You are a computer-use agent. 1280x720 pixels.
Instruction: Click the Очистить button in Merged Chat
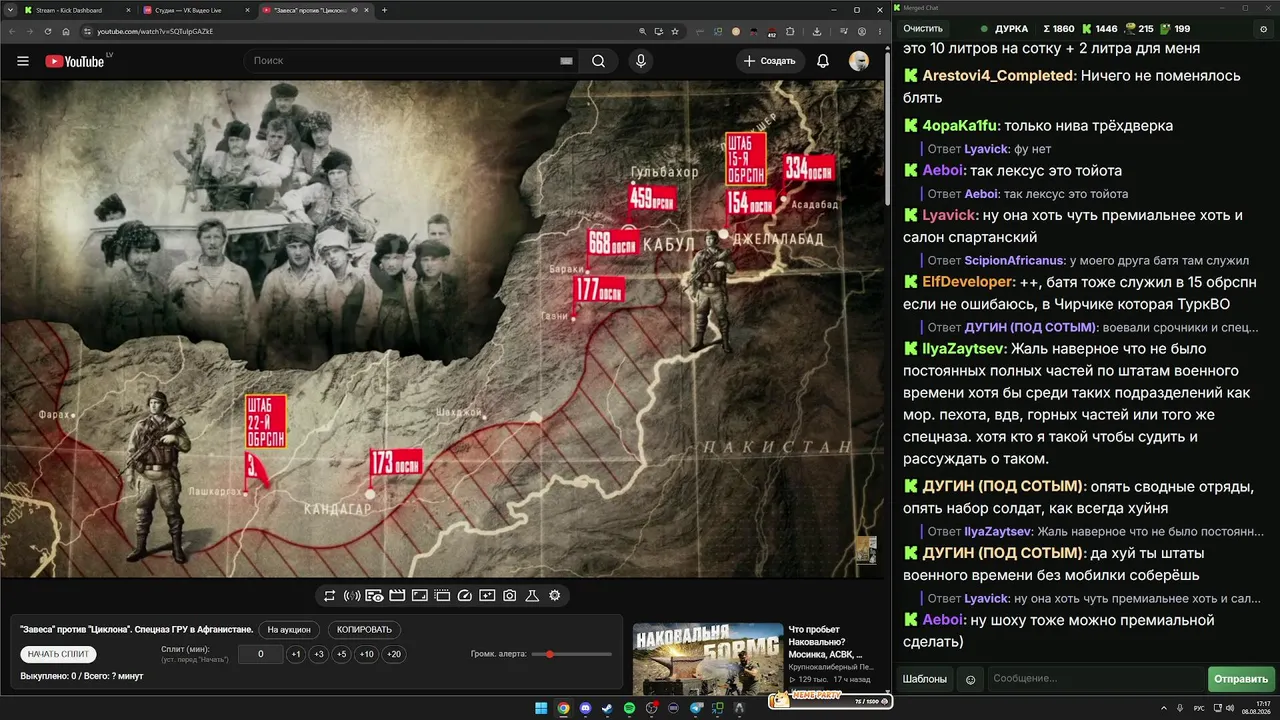923,29
